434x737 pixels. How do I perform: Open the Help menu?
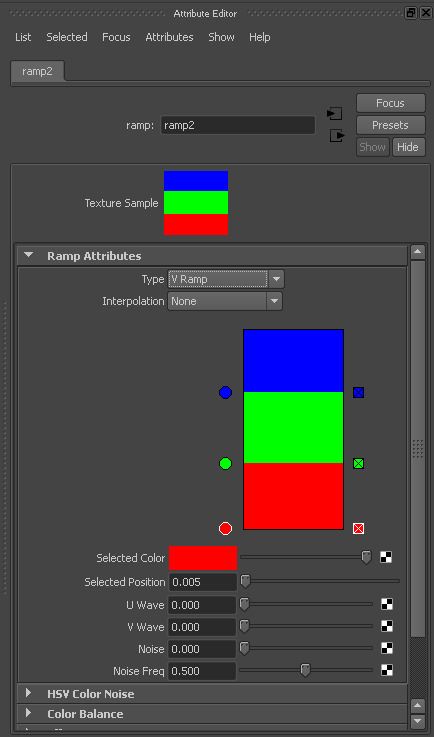pos(260,37)
